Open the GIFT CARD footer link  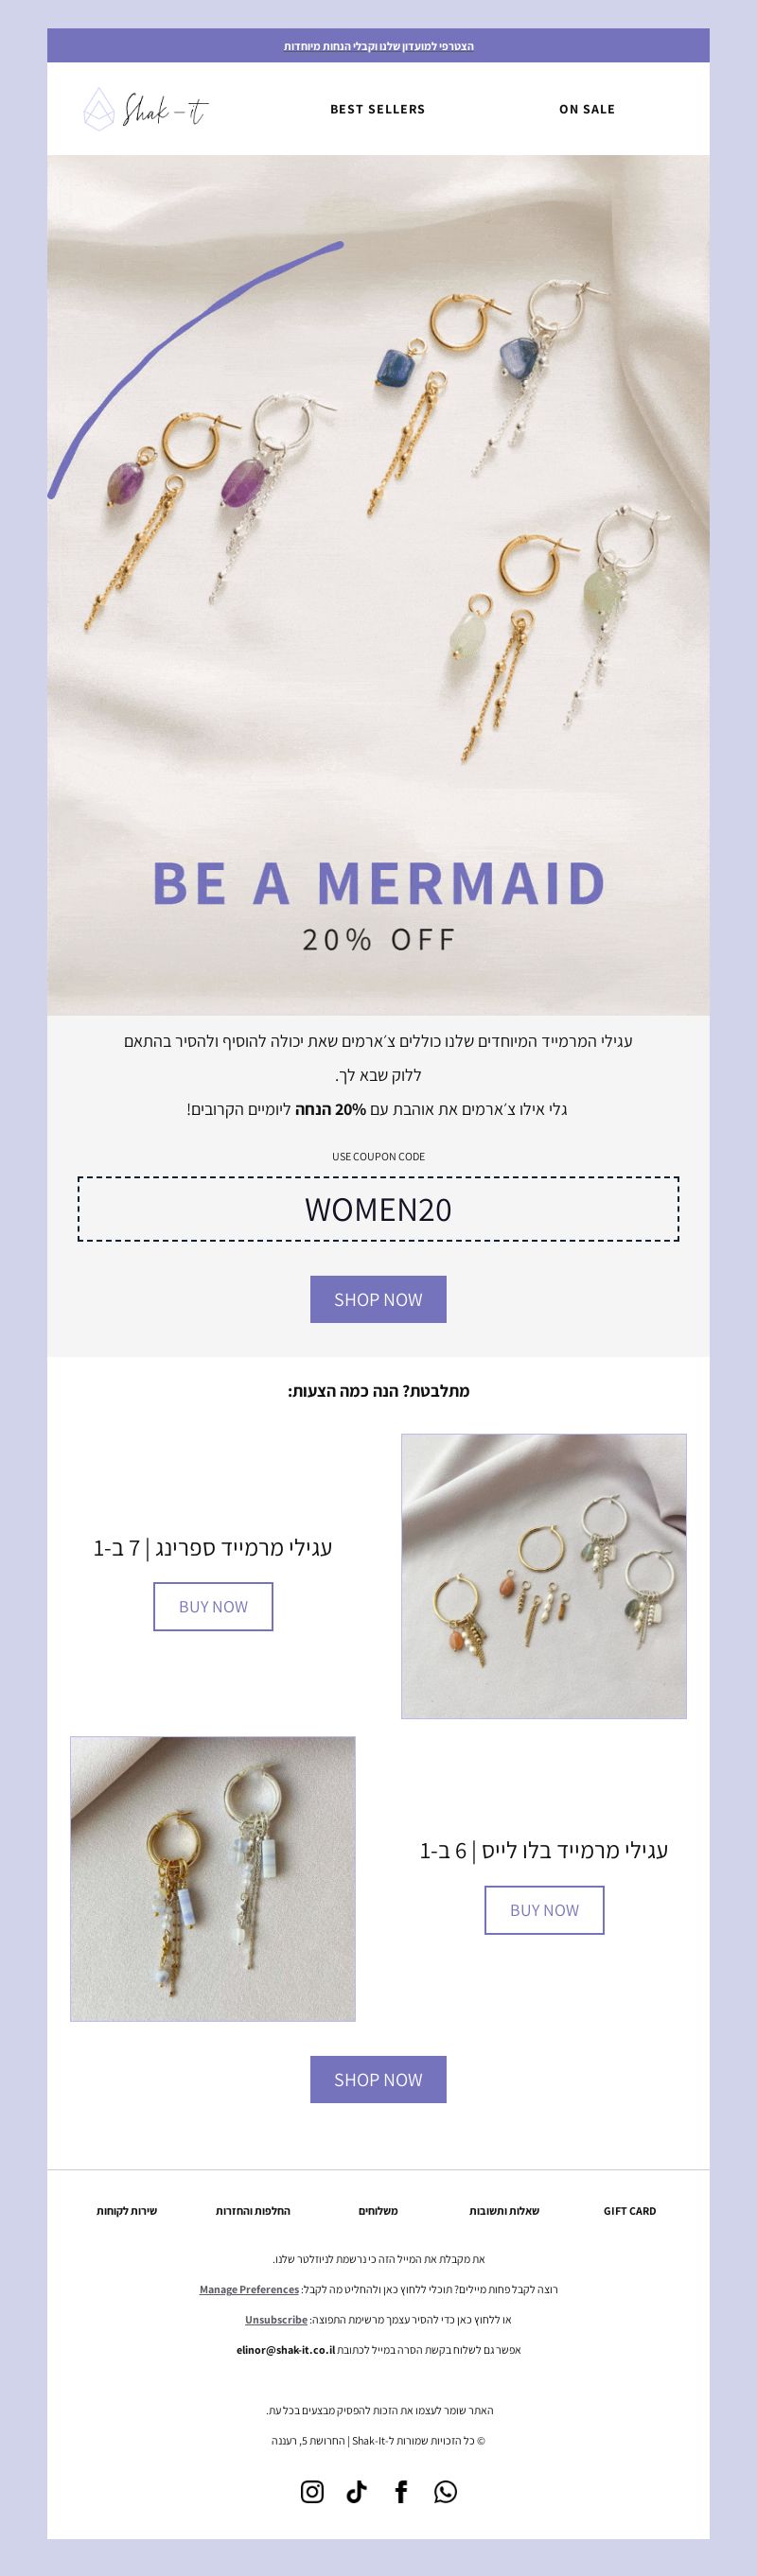[630, 2210]
